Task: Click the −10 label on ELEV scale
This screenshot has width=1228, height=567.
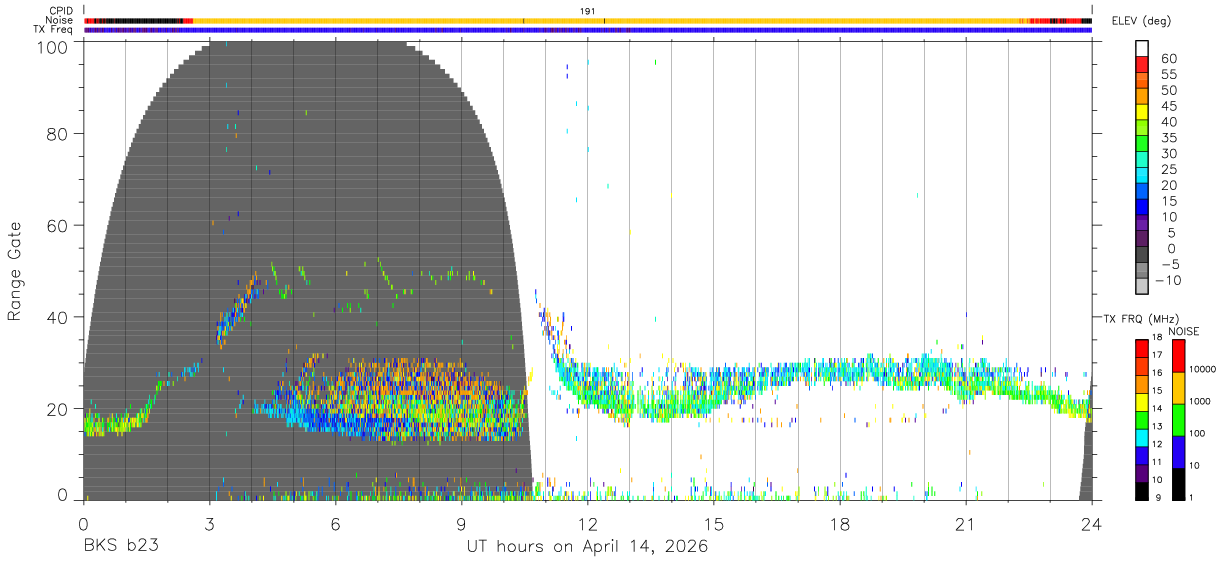Action: pos(1168,279)
